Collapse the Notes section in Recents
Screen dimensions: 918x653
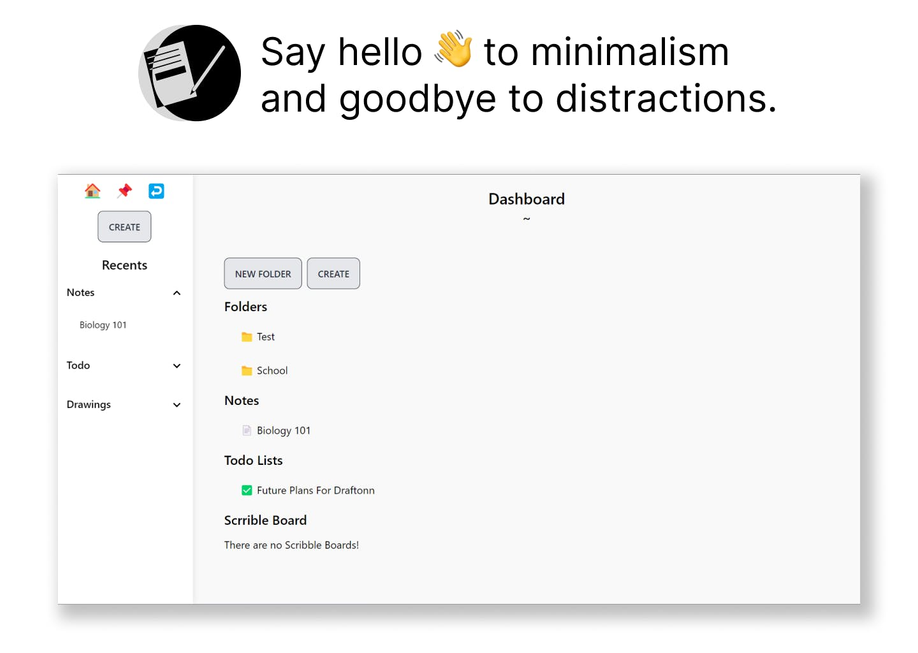[x=177, y=293]
